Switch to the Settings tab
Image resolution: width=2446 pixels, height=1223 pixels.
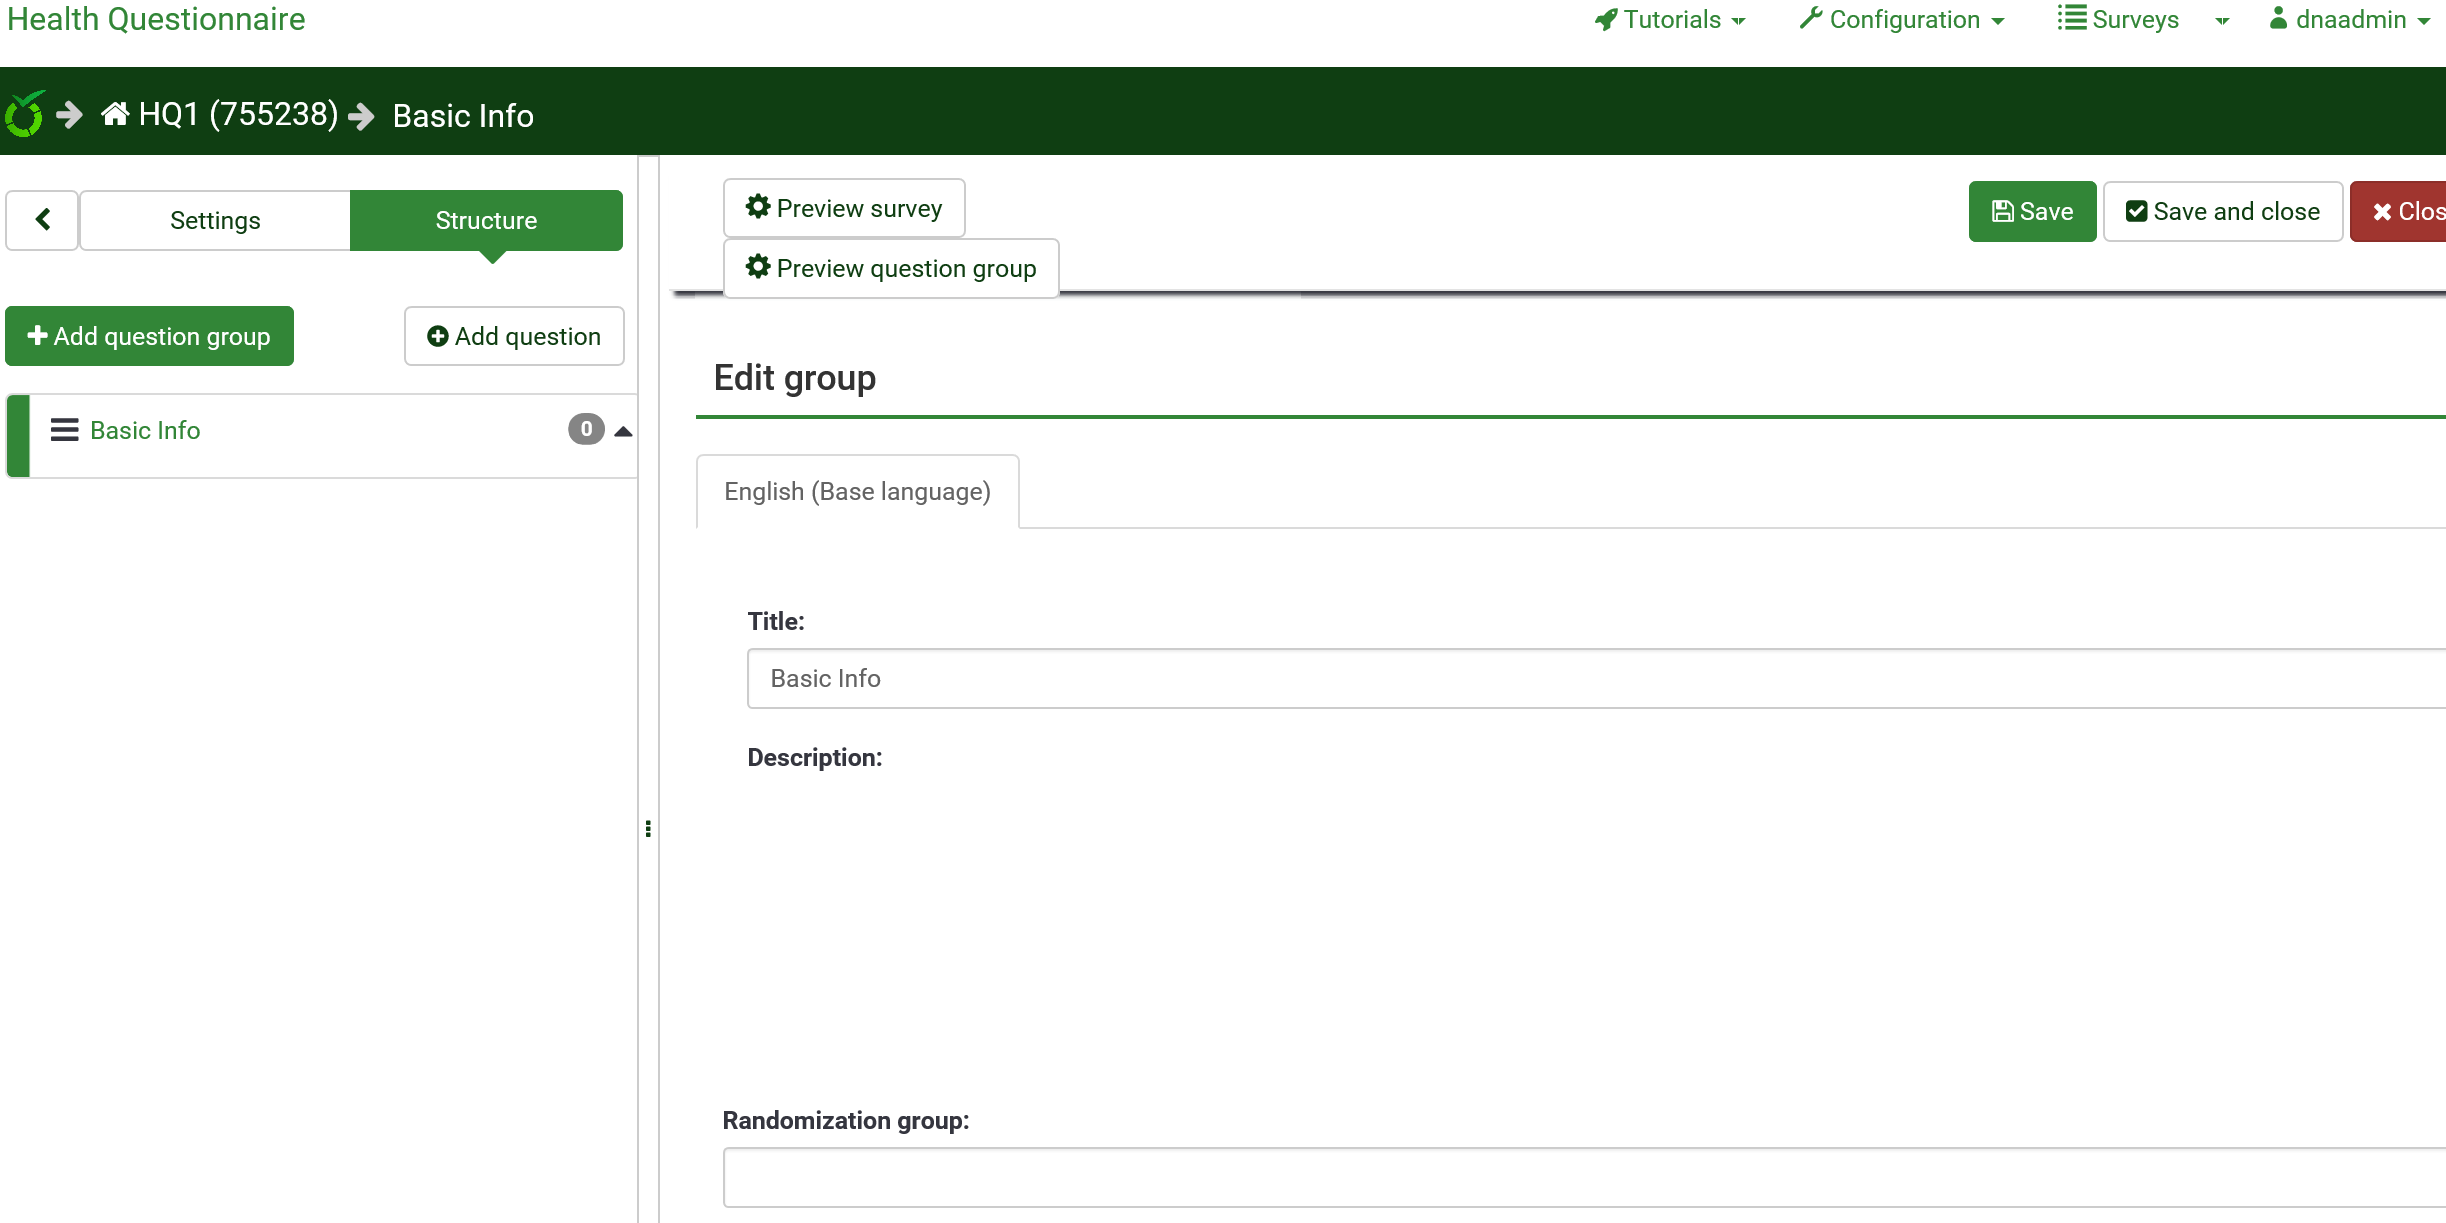point(215,220)
